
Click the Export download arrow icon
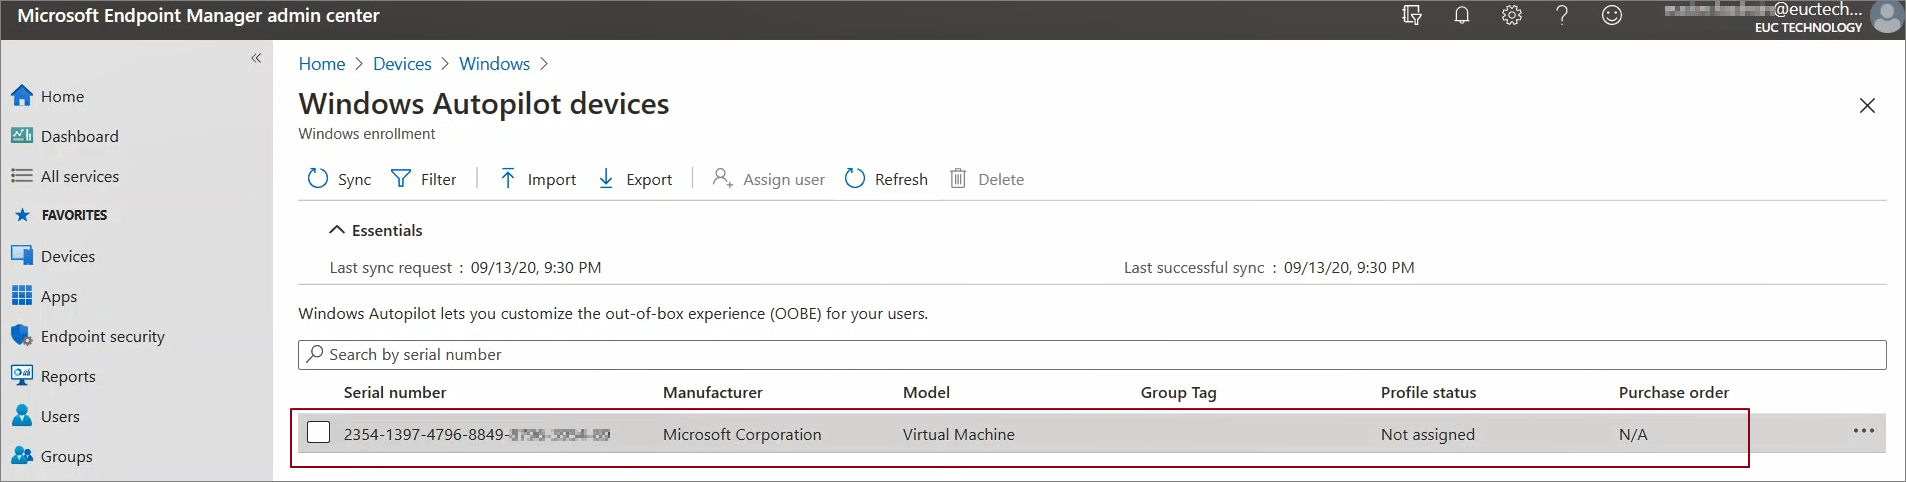(606, 179)
